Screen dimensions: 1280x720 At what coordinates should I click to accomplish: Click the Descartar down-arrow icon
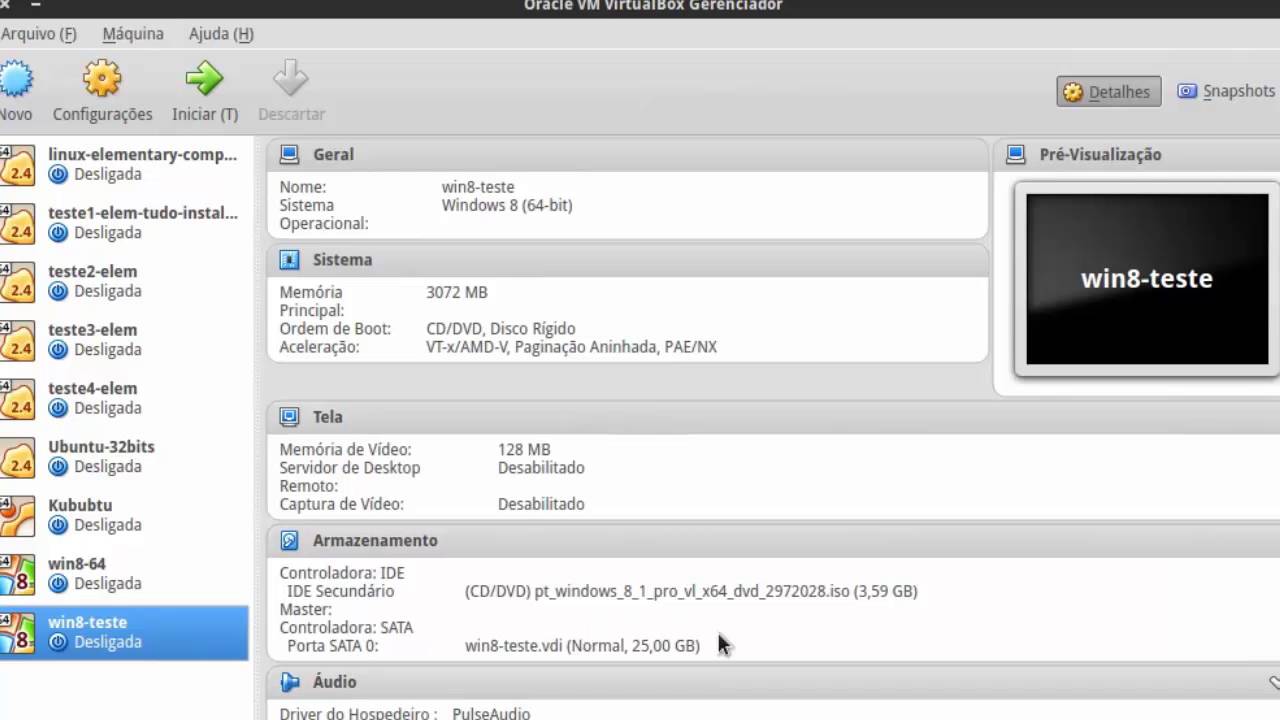(290, 78)
